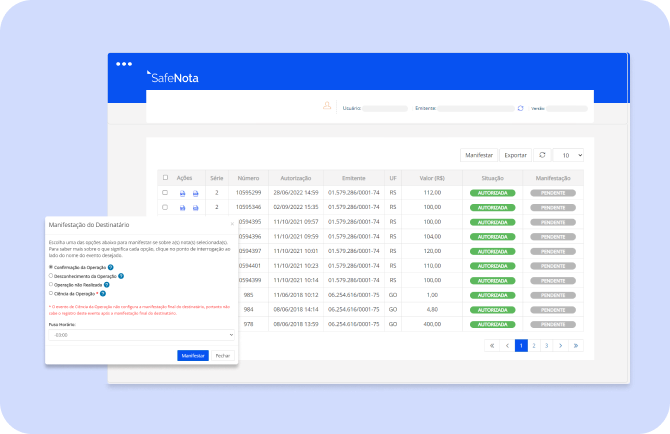Print note 10595299 via printer icon
The image size is (670, 434).
pyautogui.click(x=196, y=193)
